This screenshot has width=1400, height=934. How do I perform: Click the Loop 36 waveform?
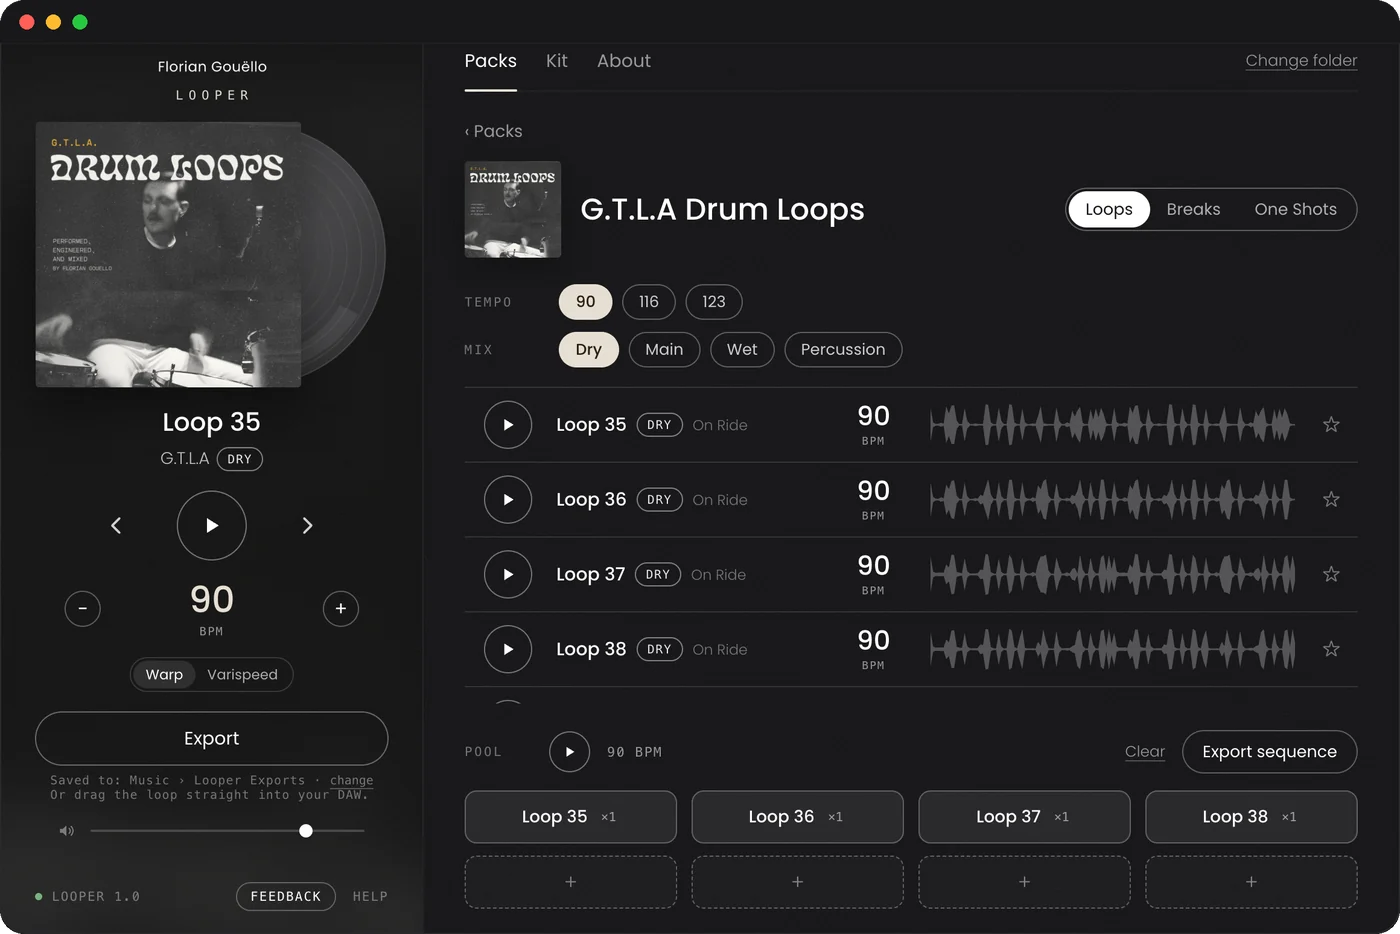click(x=1112, y=500)
